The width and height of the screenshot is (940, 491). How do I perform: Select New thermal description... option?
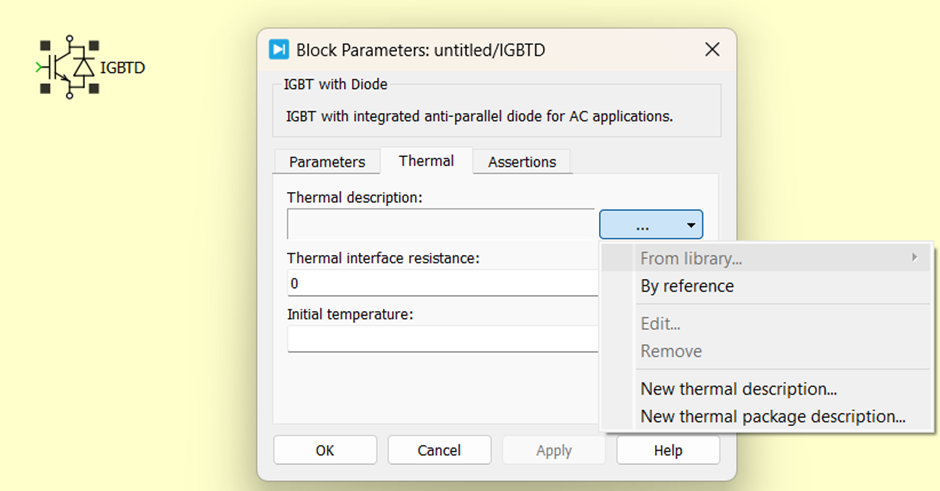click(x=738, y=389)
